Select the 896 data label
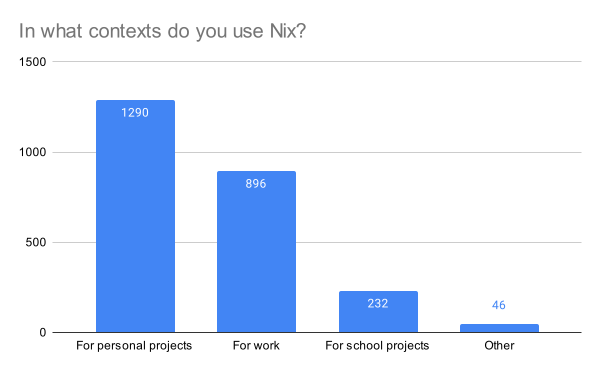This screenshot has width=600, height=371. [x=256, y=184]
